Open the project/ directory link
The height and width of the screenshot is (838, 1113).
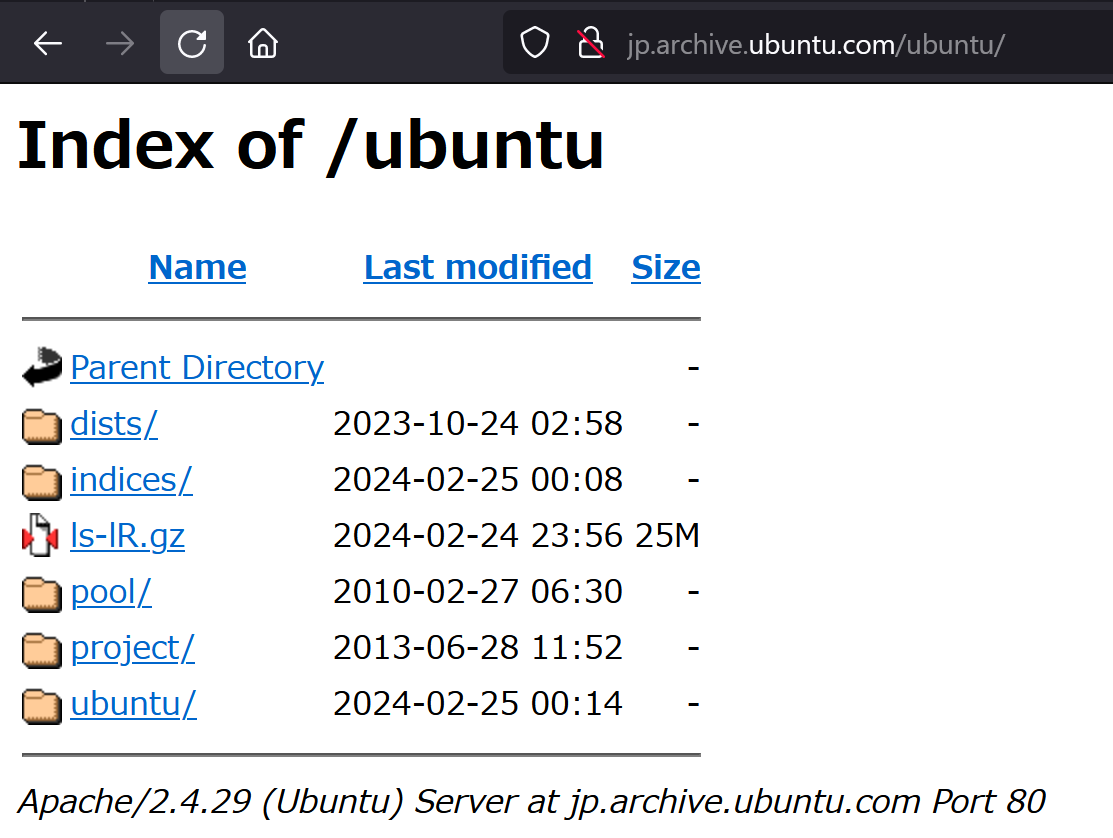132,648
